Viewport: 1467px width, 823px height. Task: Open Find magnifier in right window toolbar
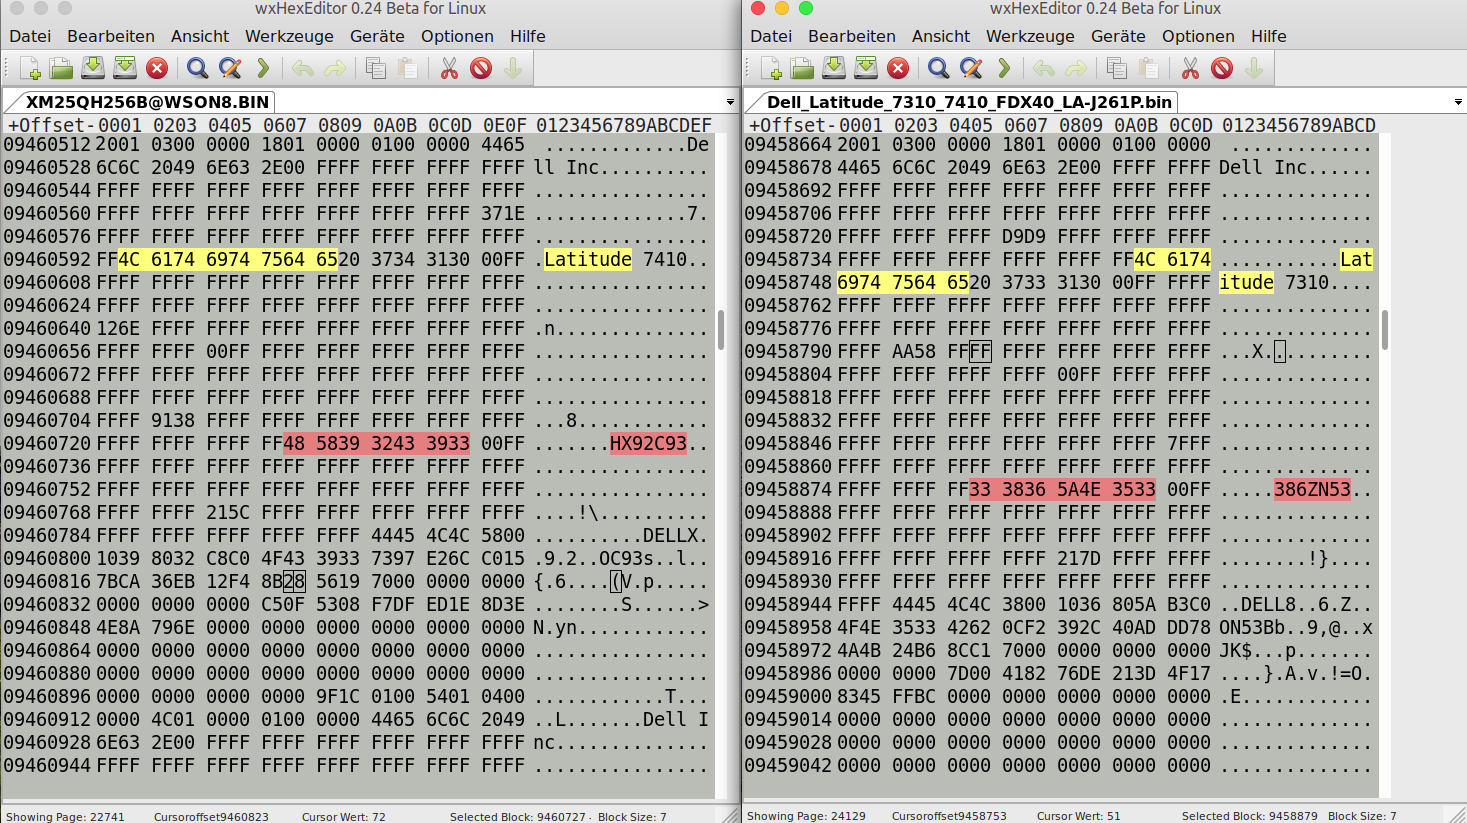tap(938, 68)
